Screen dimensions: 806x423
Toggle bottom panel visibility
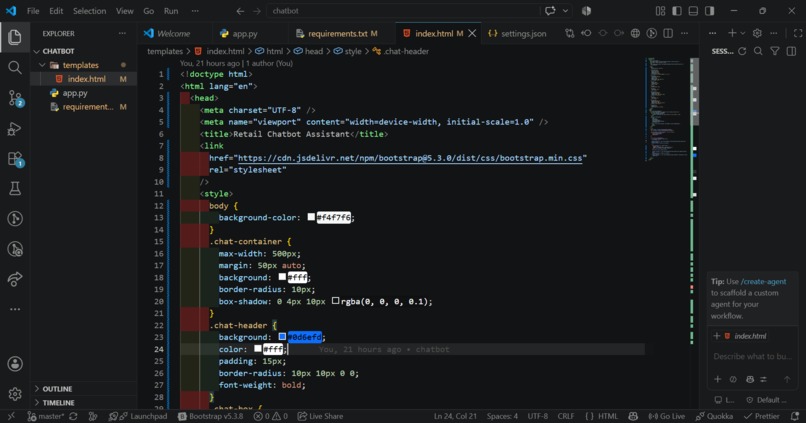click(693, 11)
